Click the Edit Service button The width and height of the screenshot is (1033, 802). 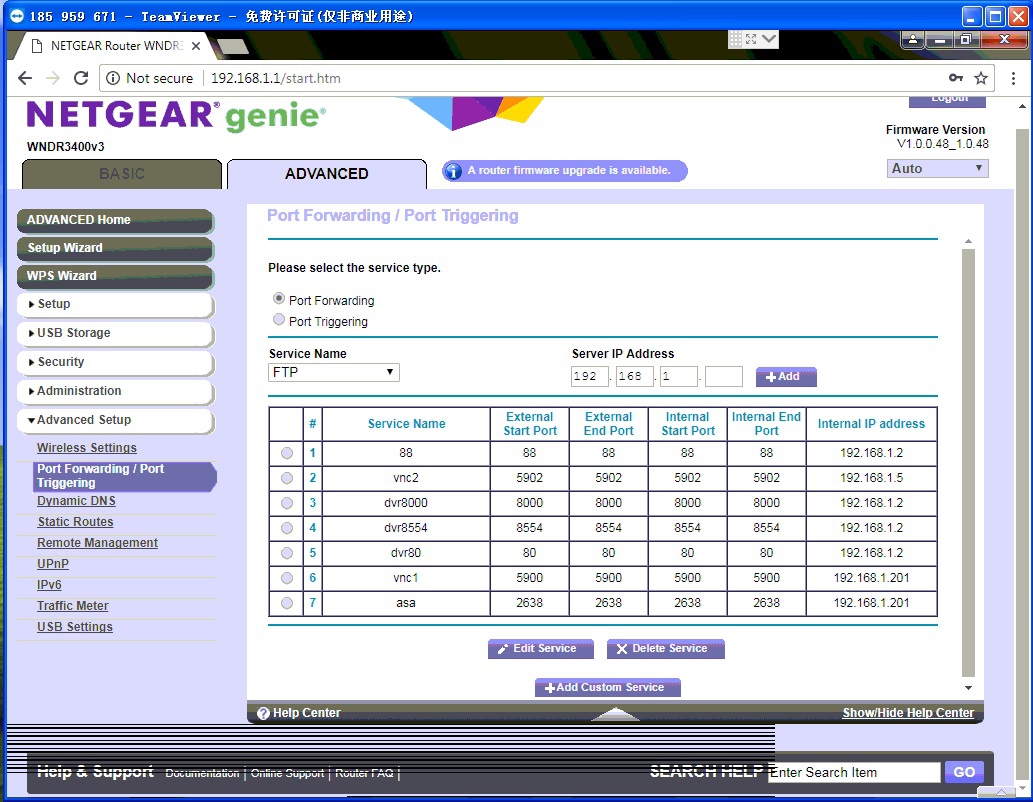pyautogui.click(x=540, y=649)
